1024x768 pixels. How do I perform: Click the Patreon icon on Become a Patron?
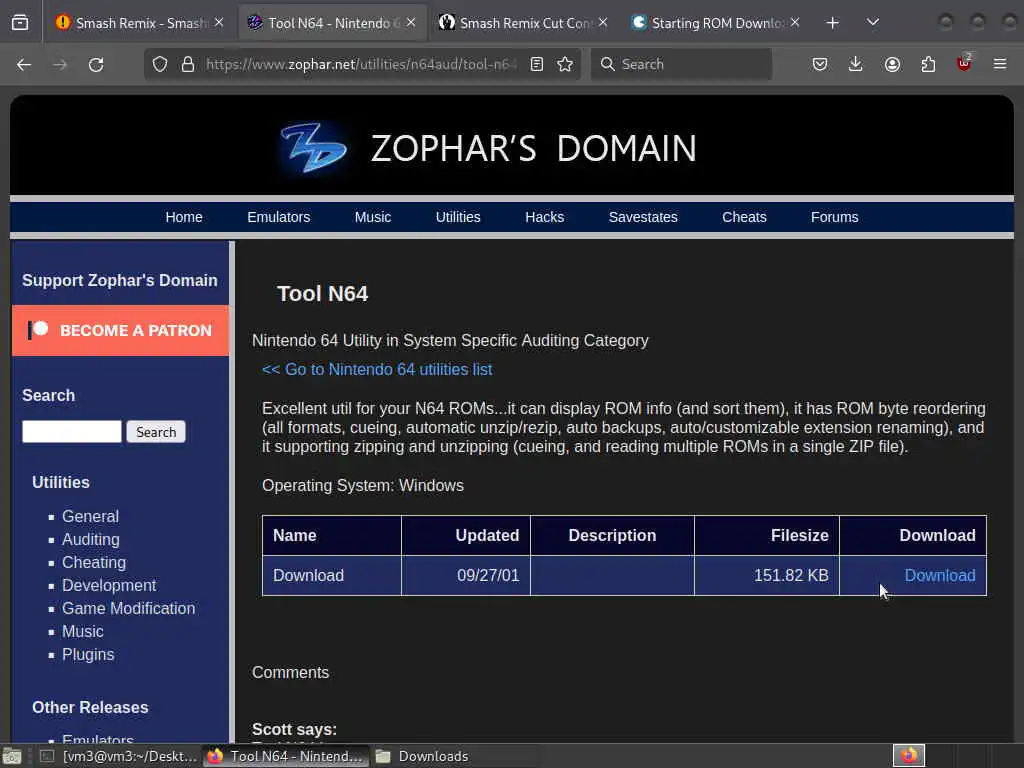point(38,329)
